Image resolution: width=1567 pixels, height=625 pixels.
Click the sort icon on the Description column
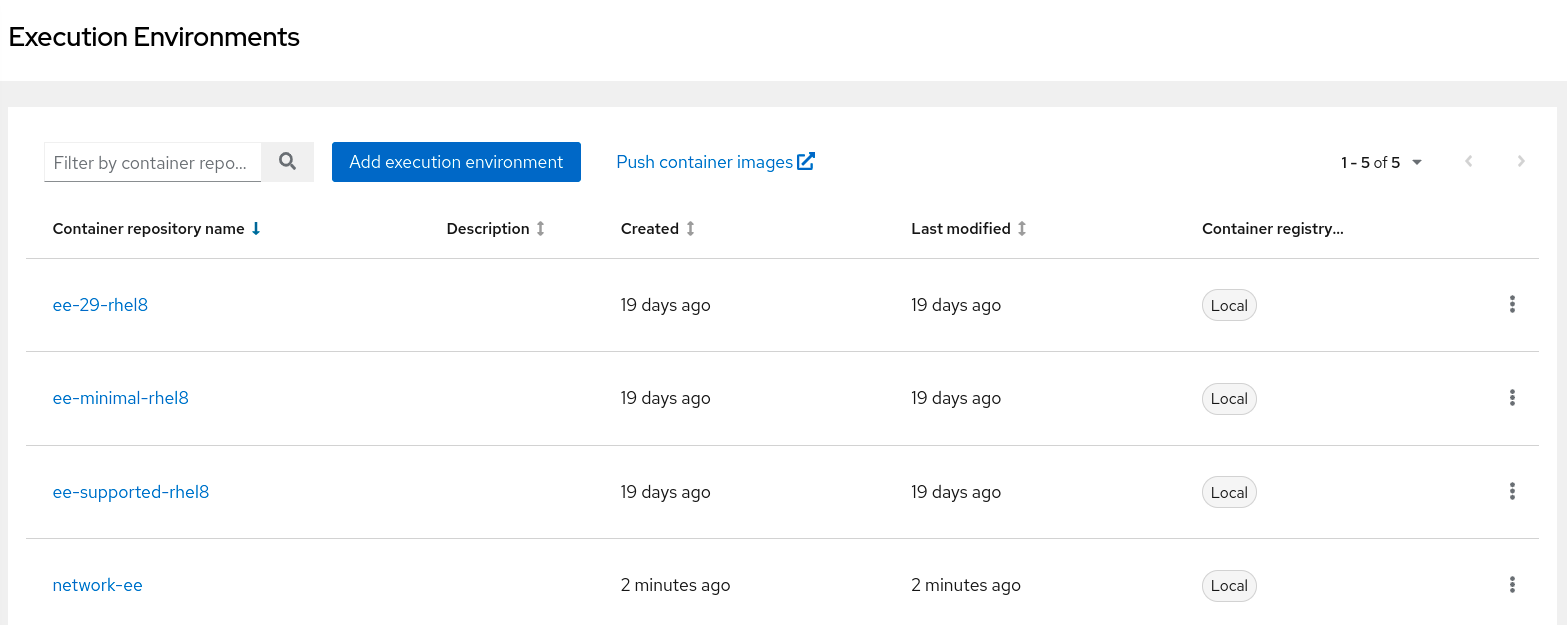[x=540, y=228]
